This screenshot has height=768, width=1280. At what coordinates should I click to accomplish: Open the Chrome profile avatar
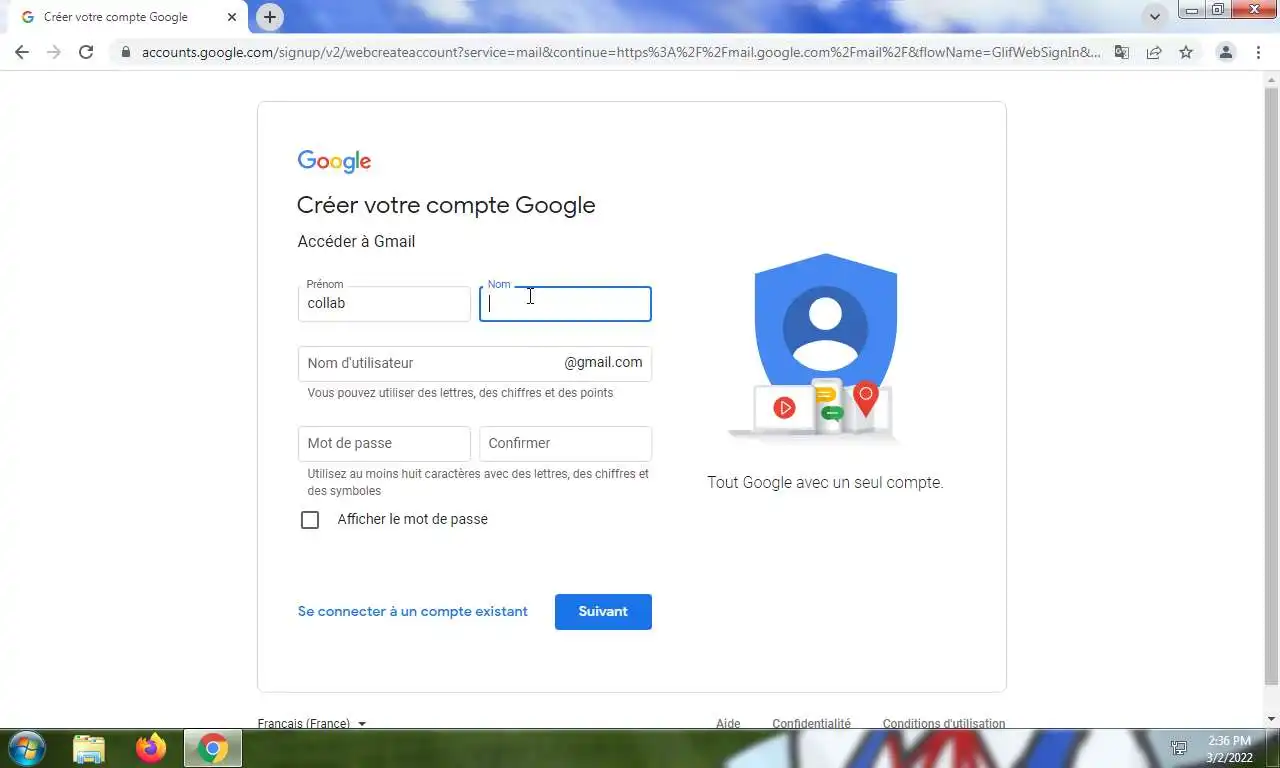1225,52
